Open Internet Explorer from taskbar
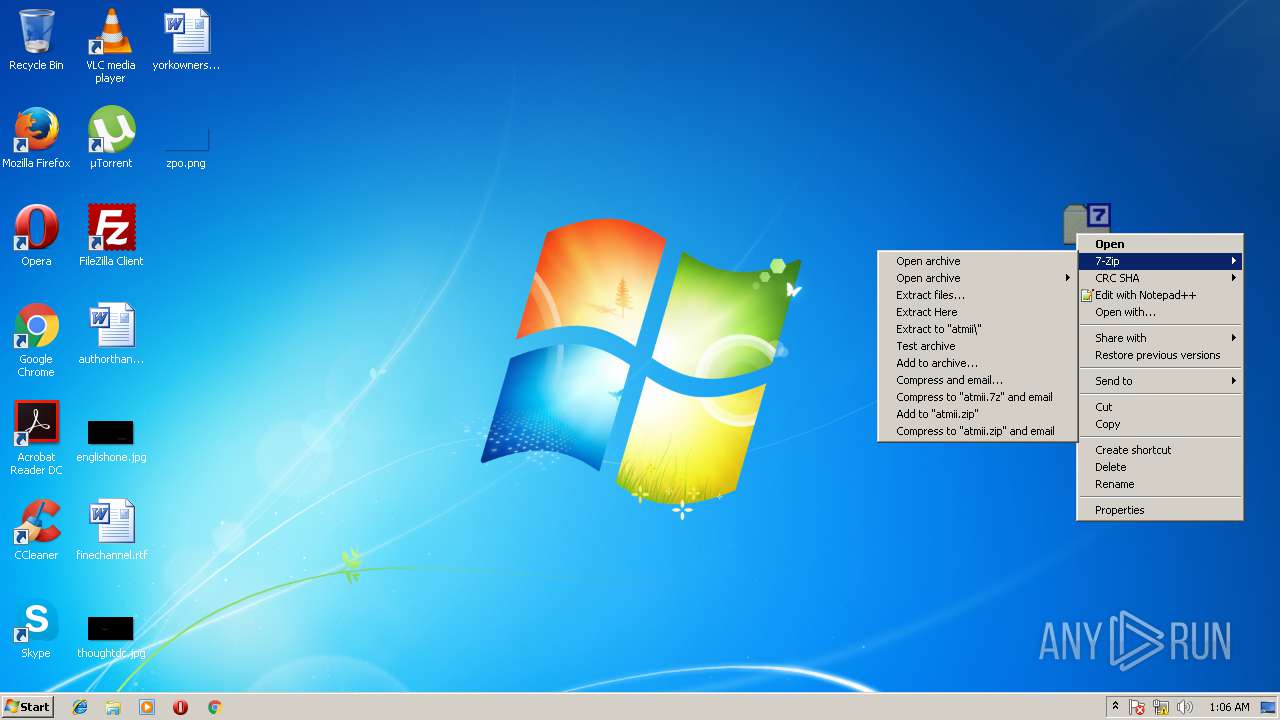Image resolution: width=1280 pixels, height=720 pixels. (x=80, y=707)
